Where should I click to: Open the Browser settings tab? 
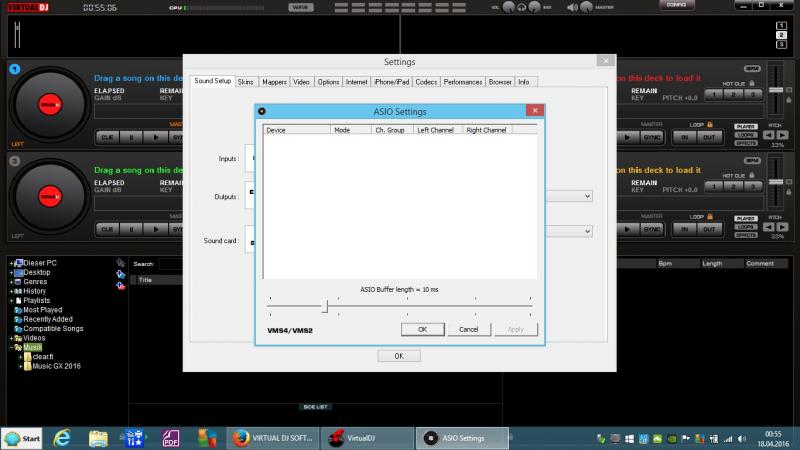pyautogui.click(x=500, y=82)
